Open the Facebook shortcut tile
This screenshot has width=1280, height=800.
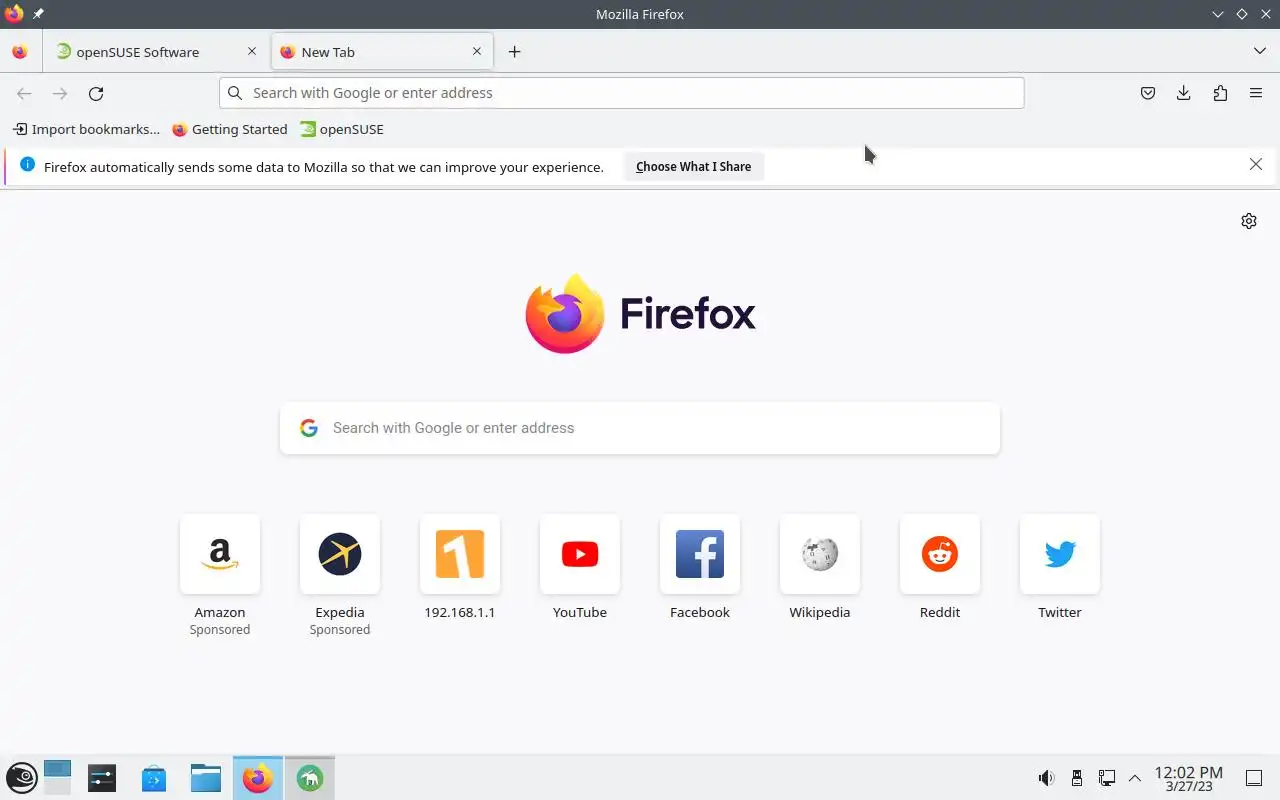pyautogui.click(x=700, y=554)
